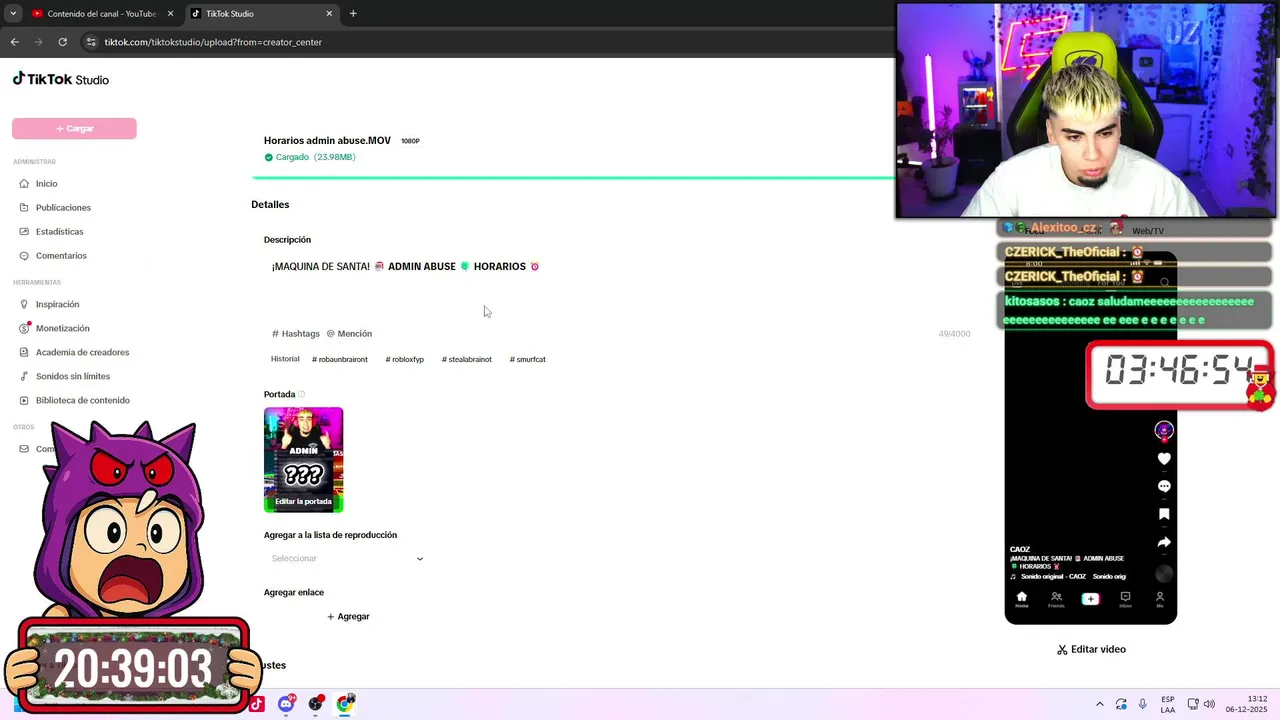Click Agregar under Agregar enlace

[x=348, y=617]
